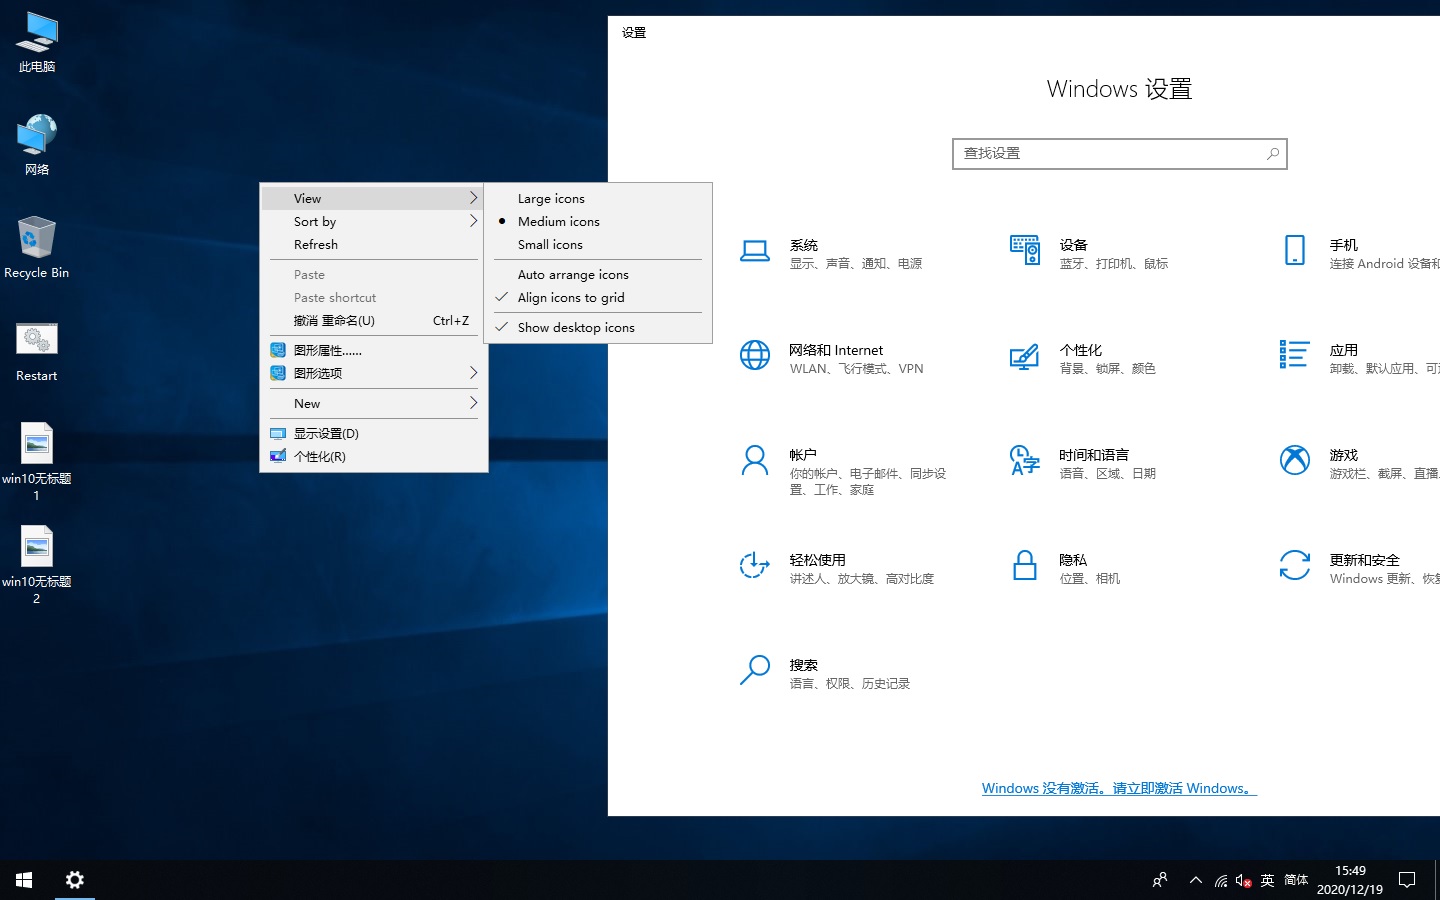Viewport: 1440px width, 900px height.
Task: Open the notification center icon
Action: (1407, 880)
